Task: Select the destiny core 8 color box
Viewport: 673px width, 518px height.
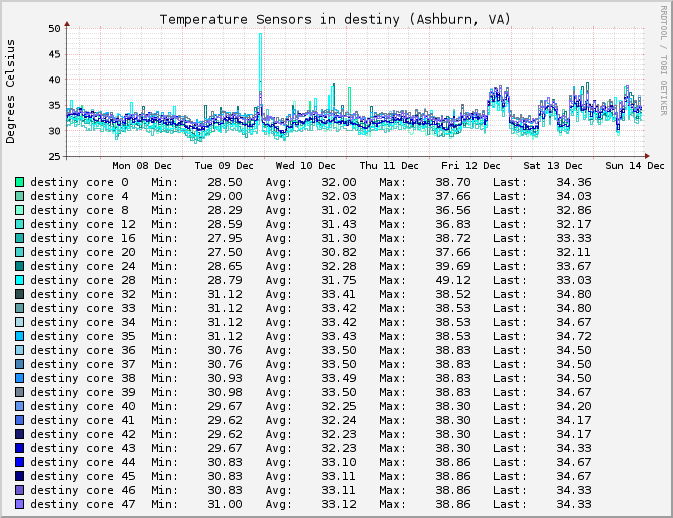Action: [19, 210]
